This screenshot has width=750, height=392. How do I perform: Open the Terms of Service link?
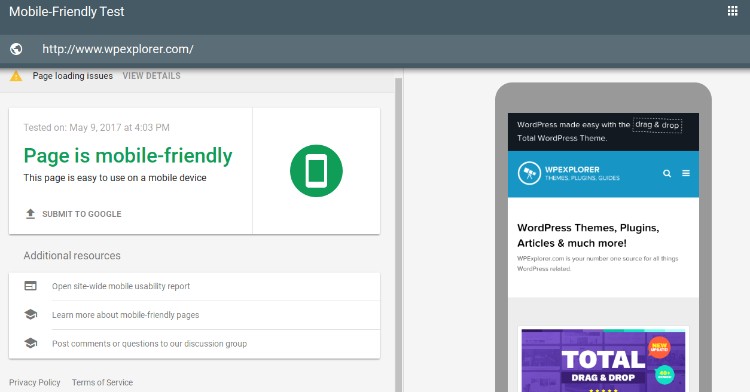pyautogui.click(x=102, y=382)
